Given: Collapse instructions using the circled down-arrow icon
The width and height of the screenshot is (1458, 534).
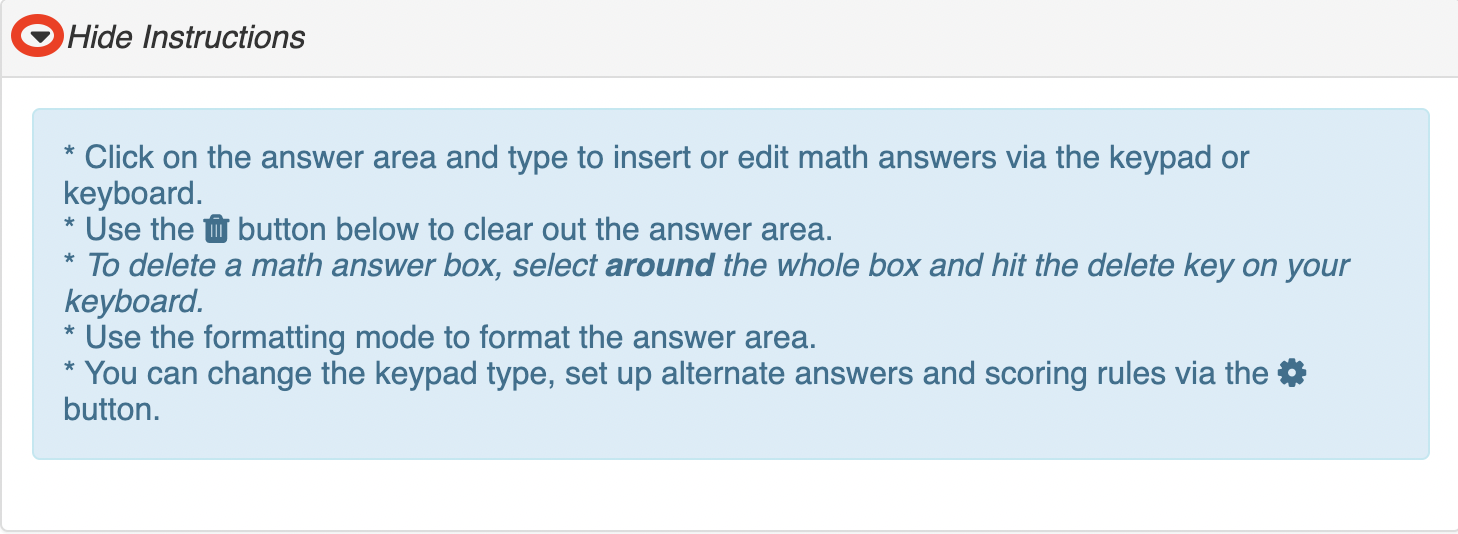Looking at the screenshot, I should pos(38,37).
